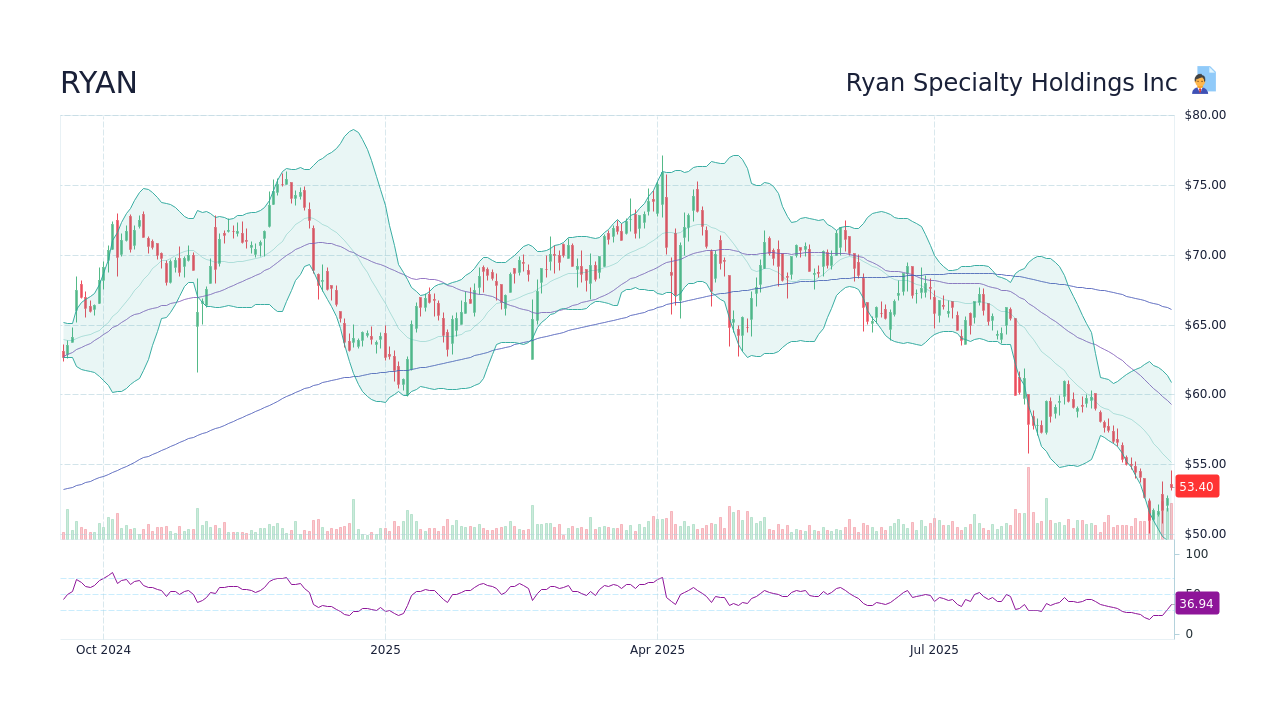Click the $70.00 price axis label
The height and width of the screenshot is (720, 1280).
pos(1205,255)
